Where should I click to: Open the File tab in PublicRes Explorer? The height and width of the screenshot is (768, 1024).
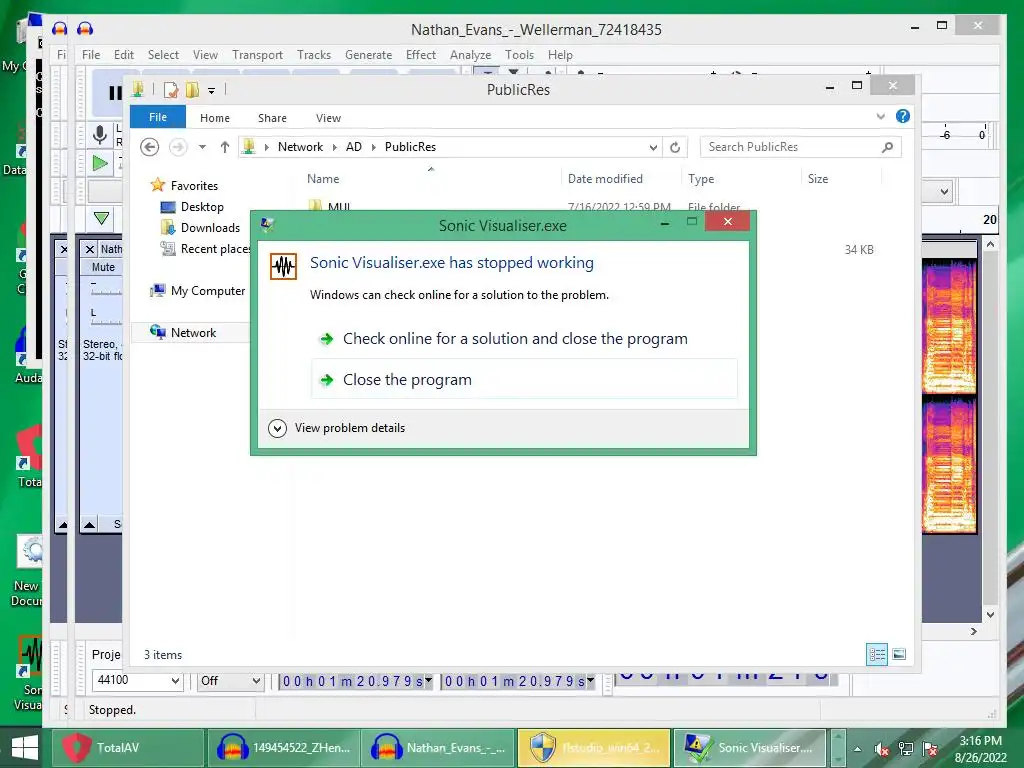(x=157, y=117)
